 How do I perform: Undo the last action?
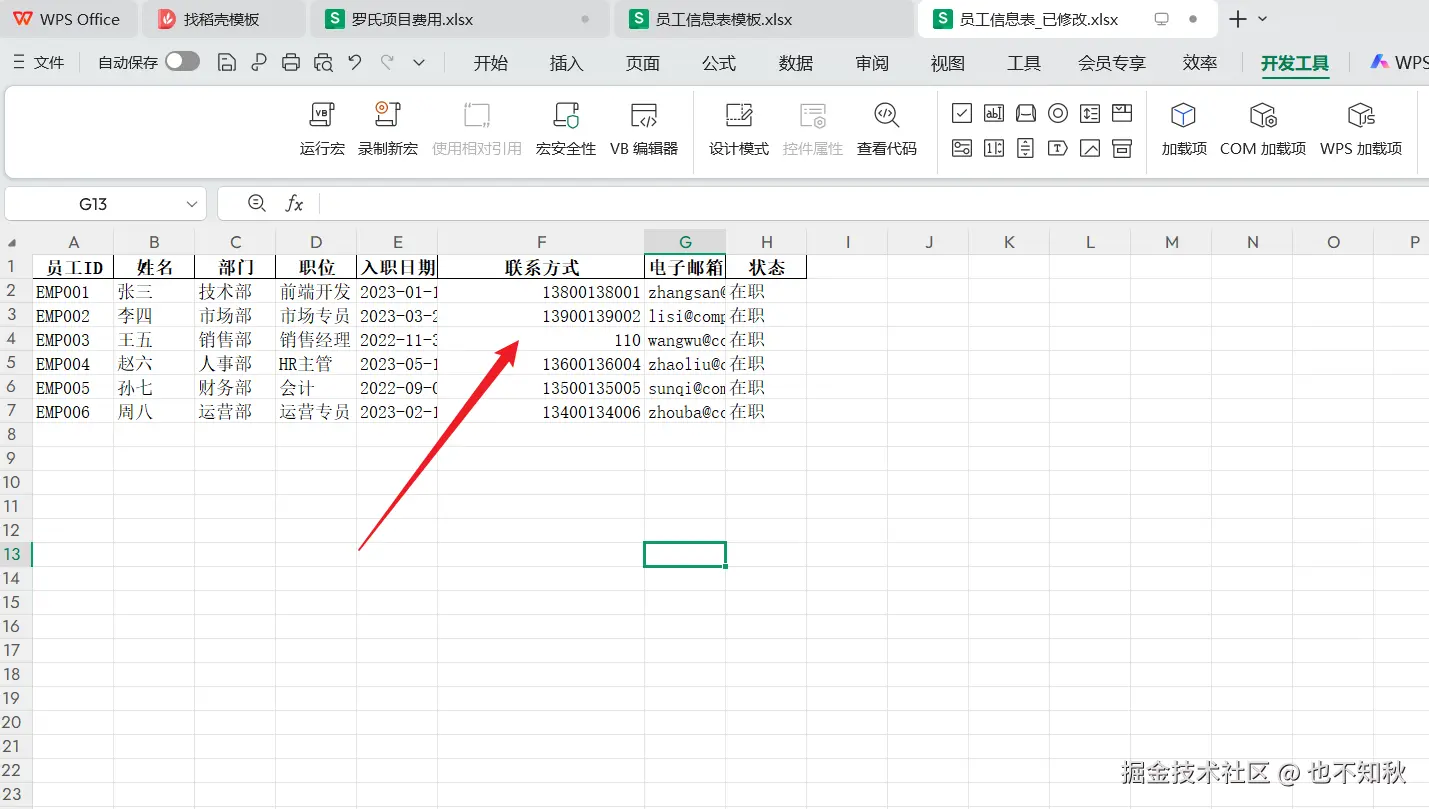(355, 63)
